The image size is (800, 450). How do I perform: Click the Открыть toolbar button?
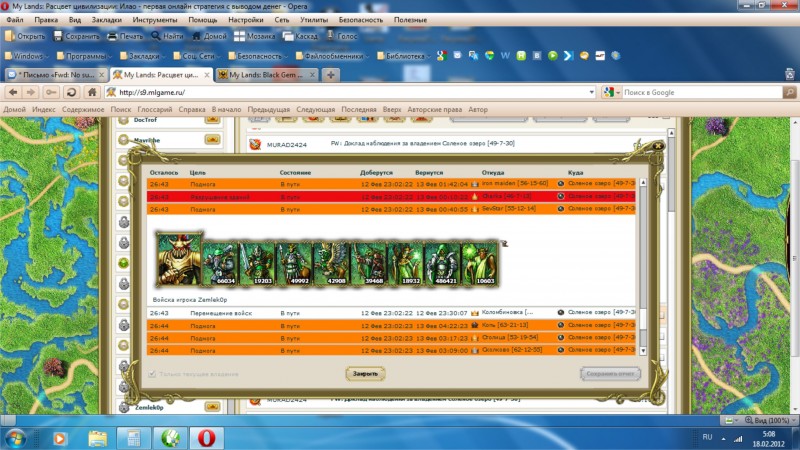25,36
